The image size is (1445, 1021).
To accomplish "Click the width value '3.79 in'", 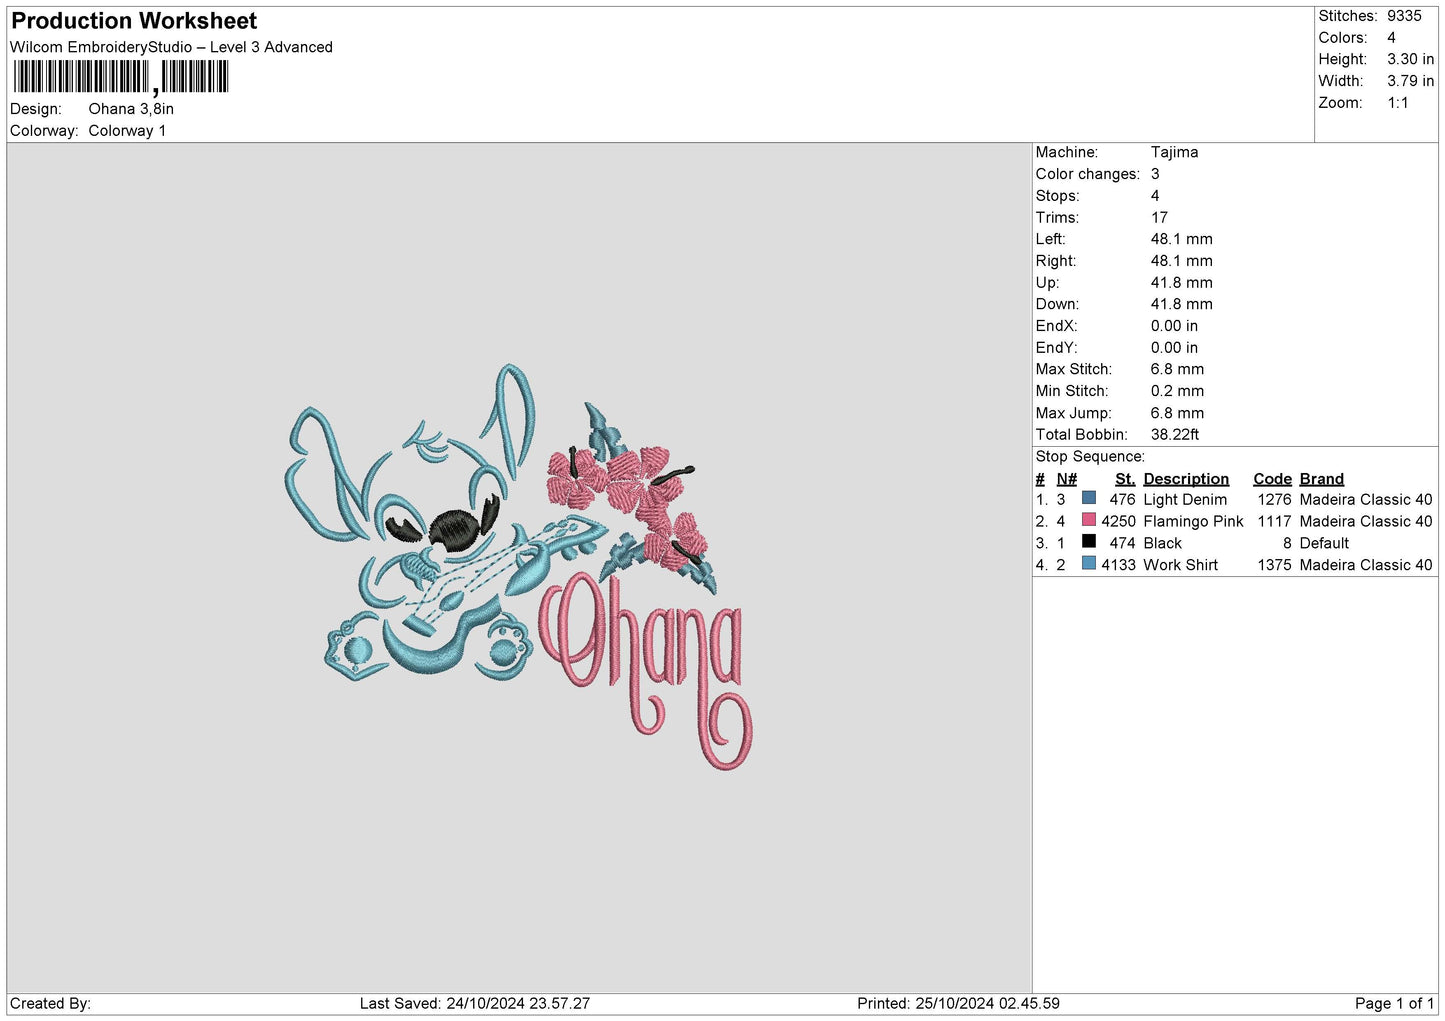I will click(x=1410, y=81).
